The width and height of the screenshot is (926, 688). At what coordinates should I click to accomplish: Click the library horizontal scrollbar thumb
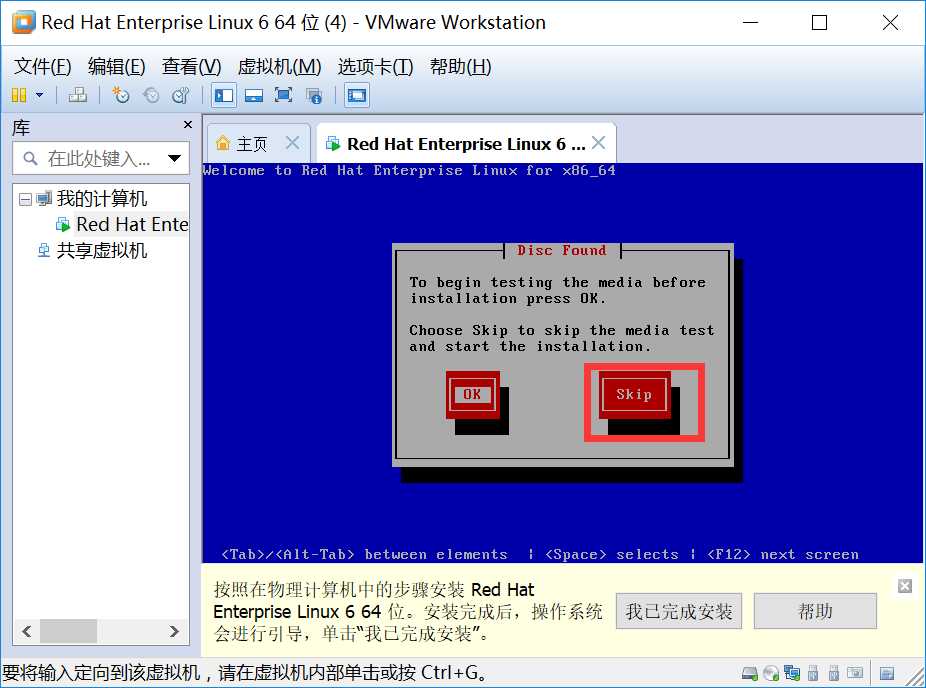coord(69,631)
